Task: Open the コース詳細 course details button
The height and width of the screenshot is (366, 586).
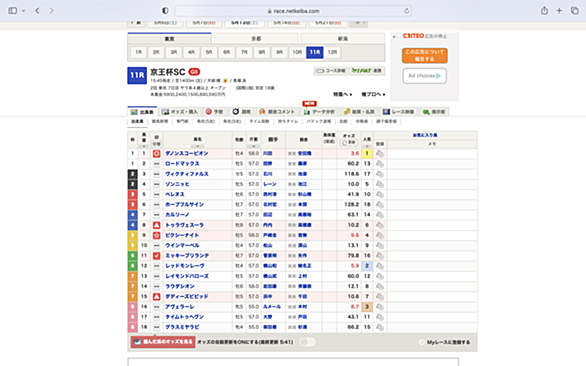Action: click(331, 71)
